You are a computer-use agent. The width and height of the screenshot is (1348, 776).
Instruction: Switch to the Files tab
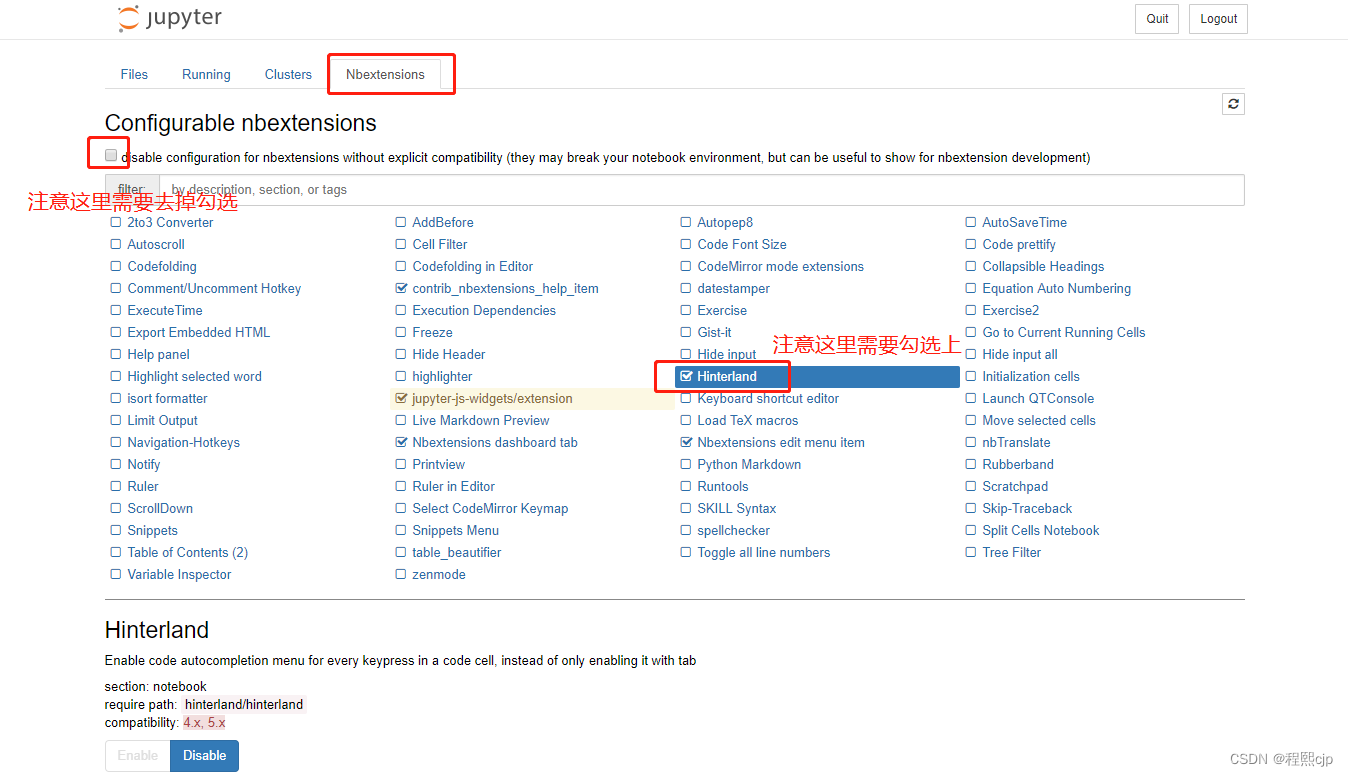pyautogui.click(x=134, y=74)
